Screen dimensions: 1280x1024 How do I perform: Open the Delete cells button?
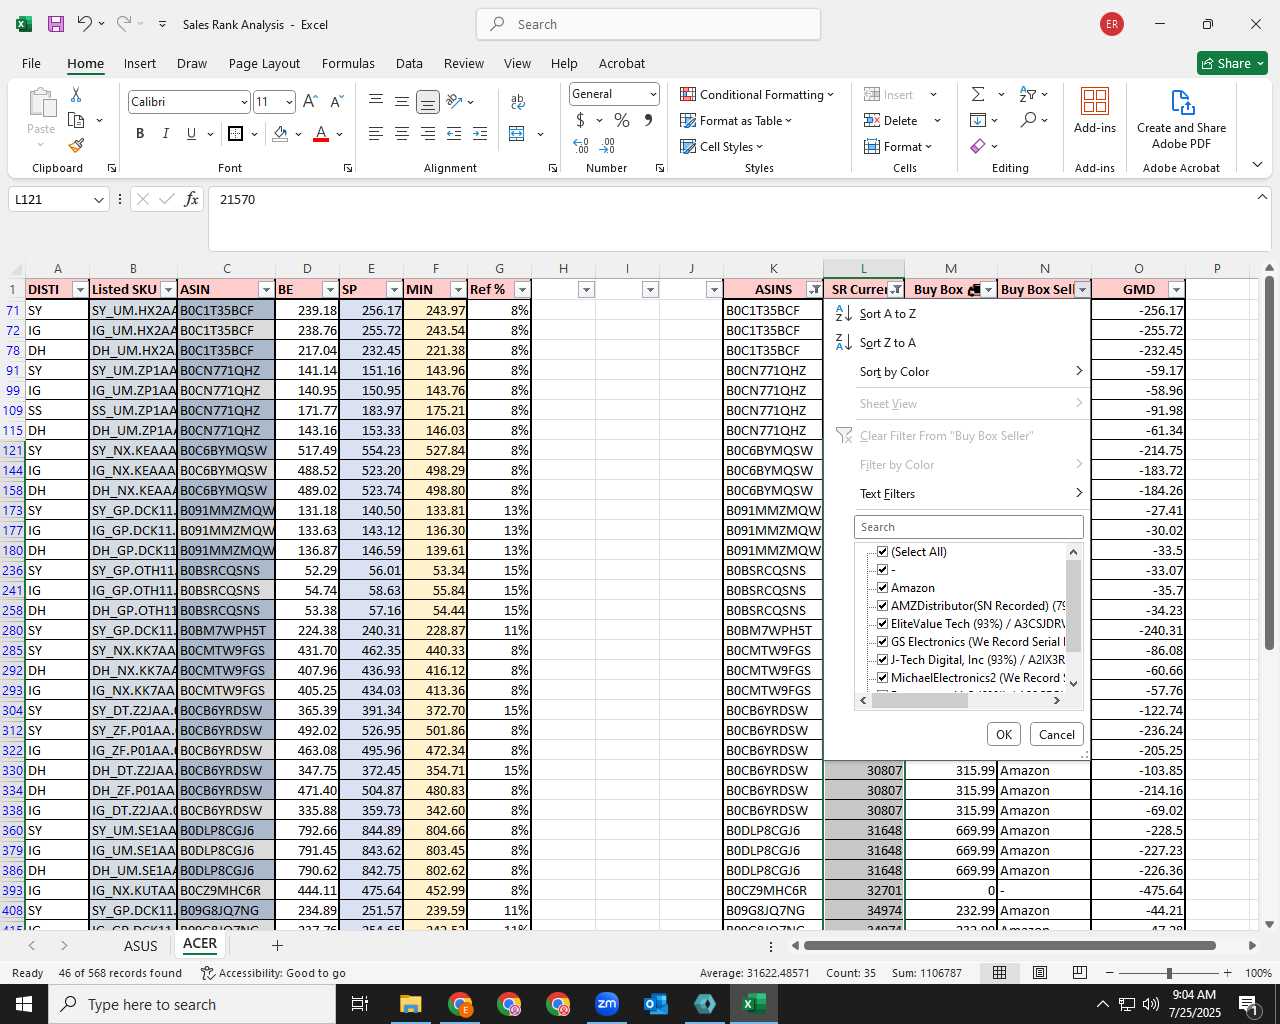coord(892,120)
